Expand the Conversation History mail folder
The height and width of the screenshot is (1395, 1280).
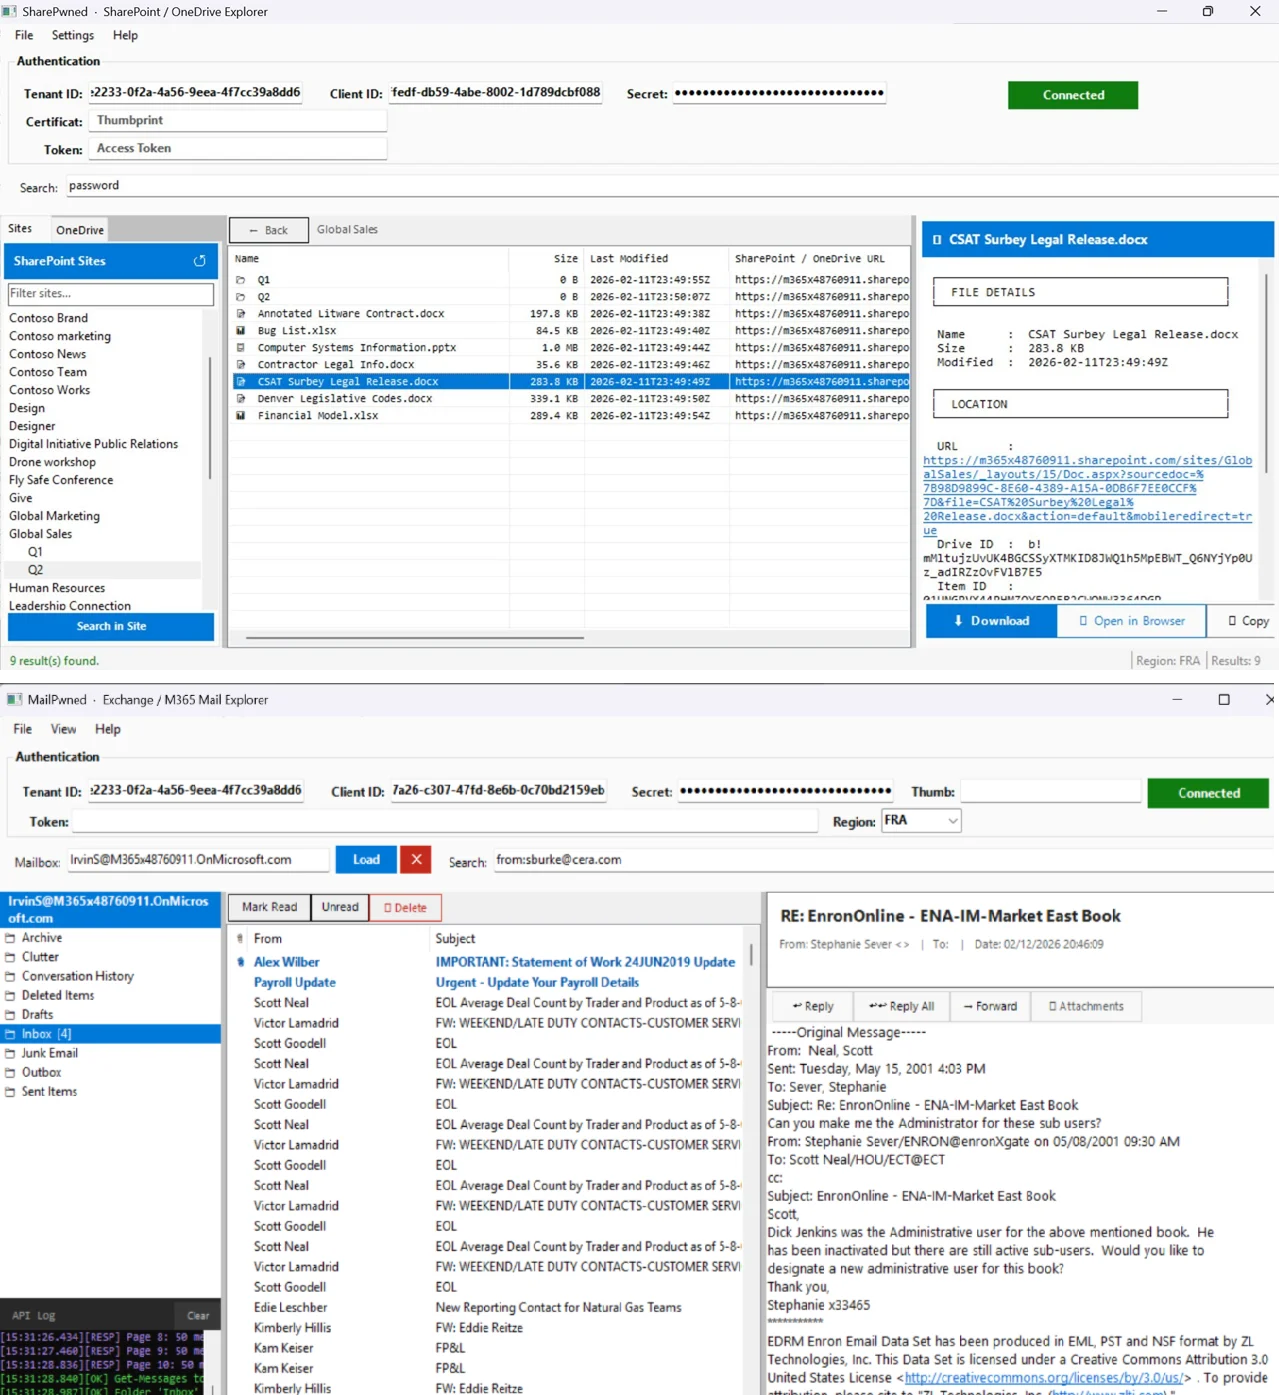pyautogui.click(x=79, y=975)
